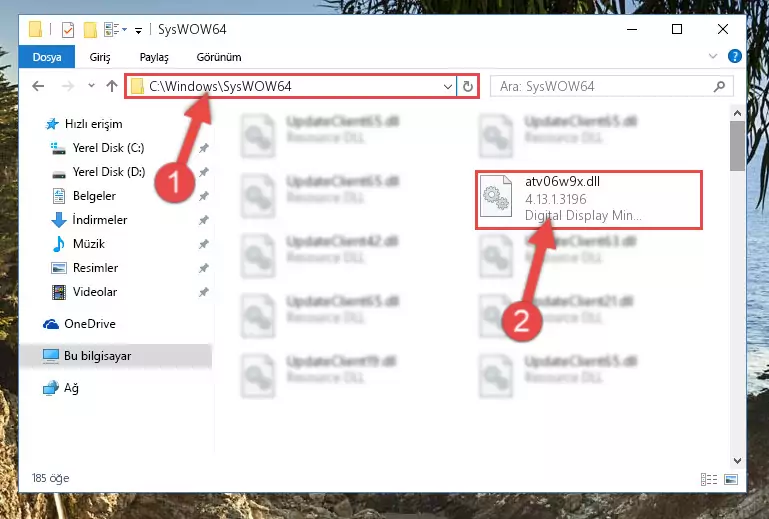Click the file list scrollbar up arrow

(737, 113)
